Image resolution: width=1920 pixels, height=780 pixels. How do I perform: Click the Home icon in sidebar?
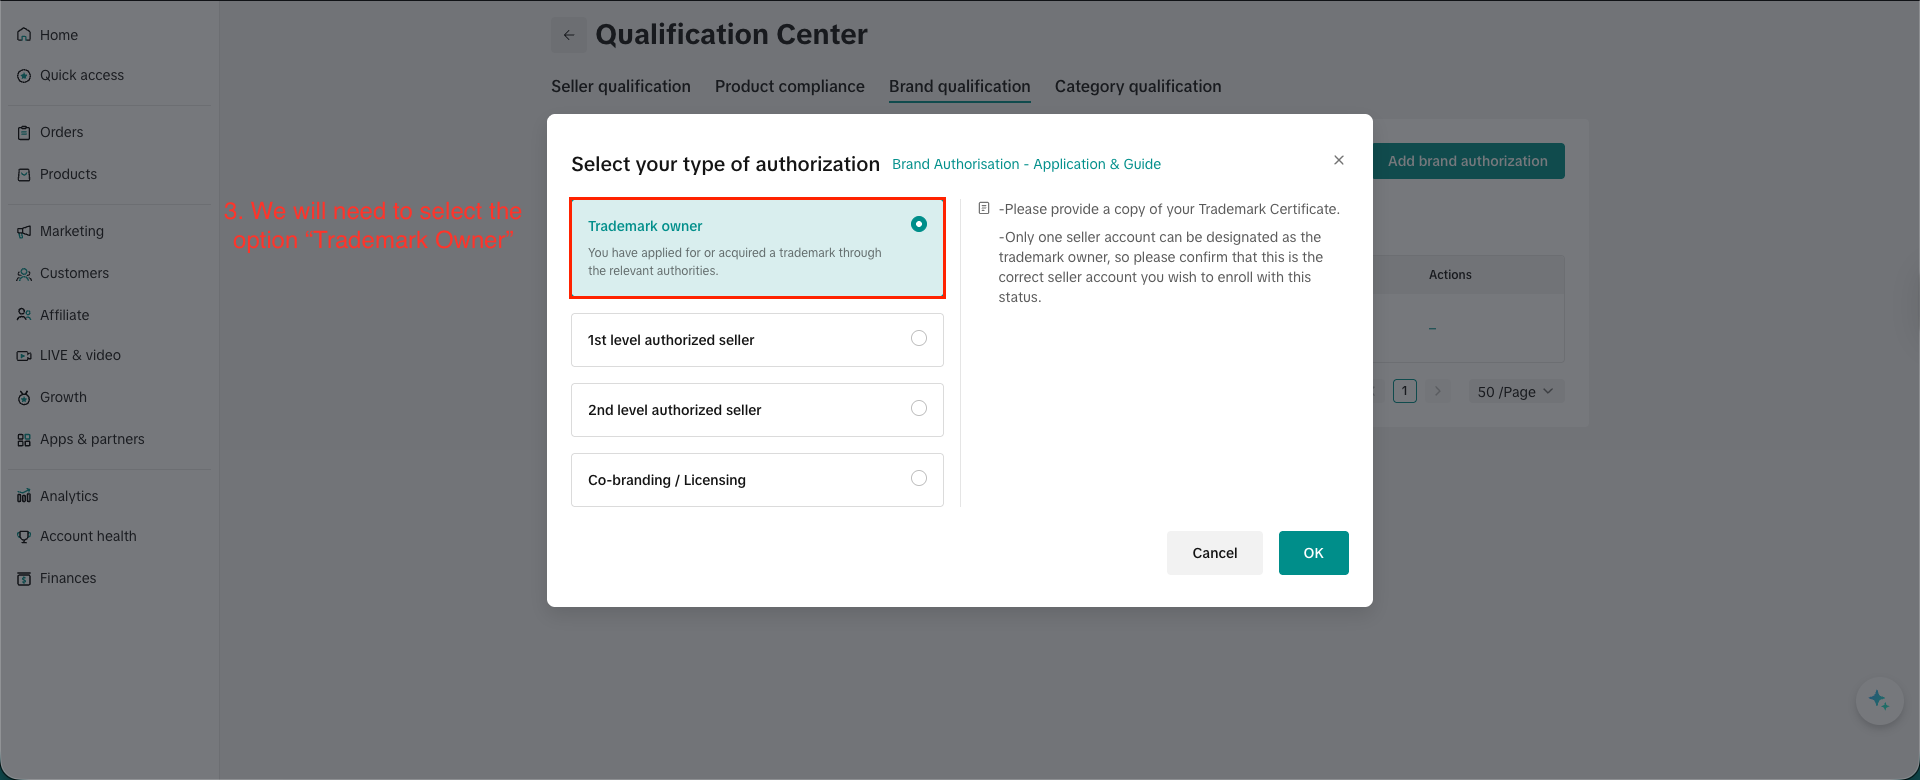[x=24, y=35]
